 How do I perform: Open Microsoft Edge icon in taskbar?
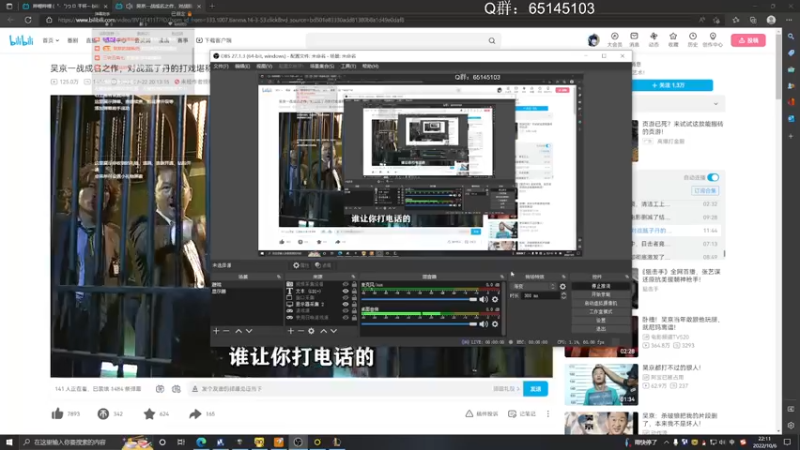[x=201, y=442]
